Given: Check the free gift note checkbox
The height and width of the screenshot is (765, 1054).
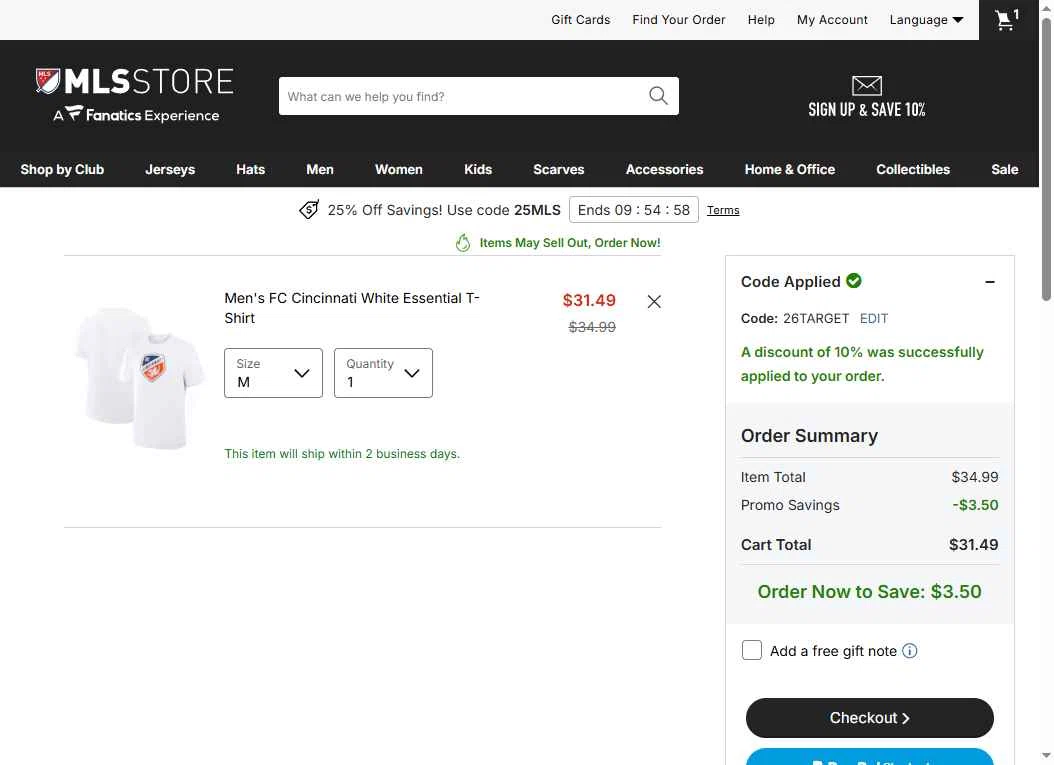Looking at the screenshot, I should 752,650.
